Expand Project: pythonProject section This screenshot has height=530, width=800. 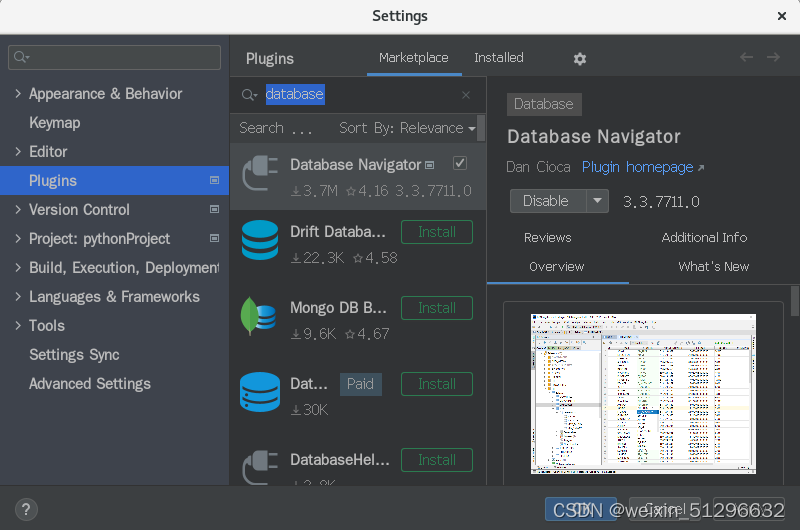[18, 238]
